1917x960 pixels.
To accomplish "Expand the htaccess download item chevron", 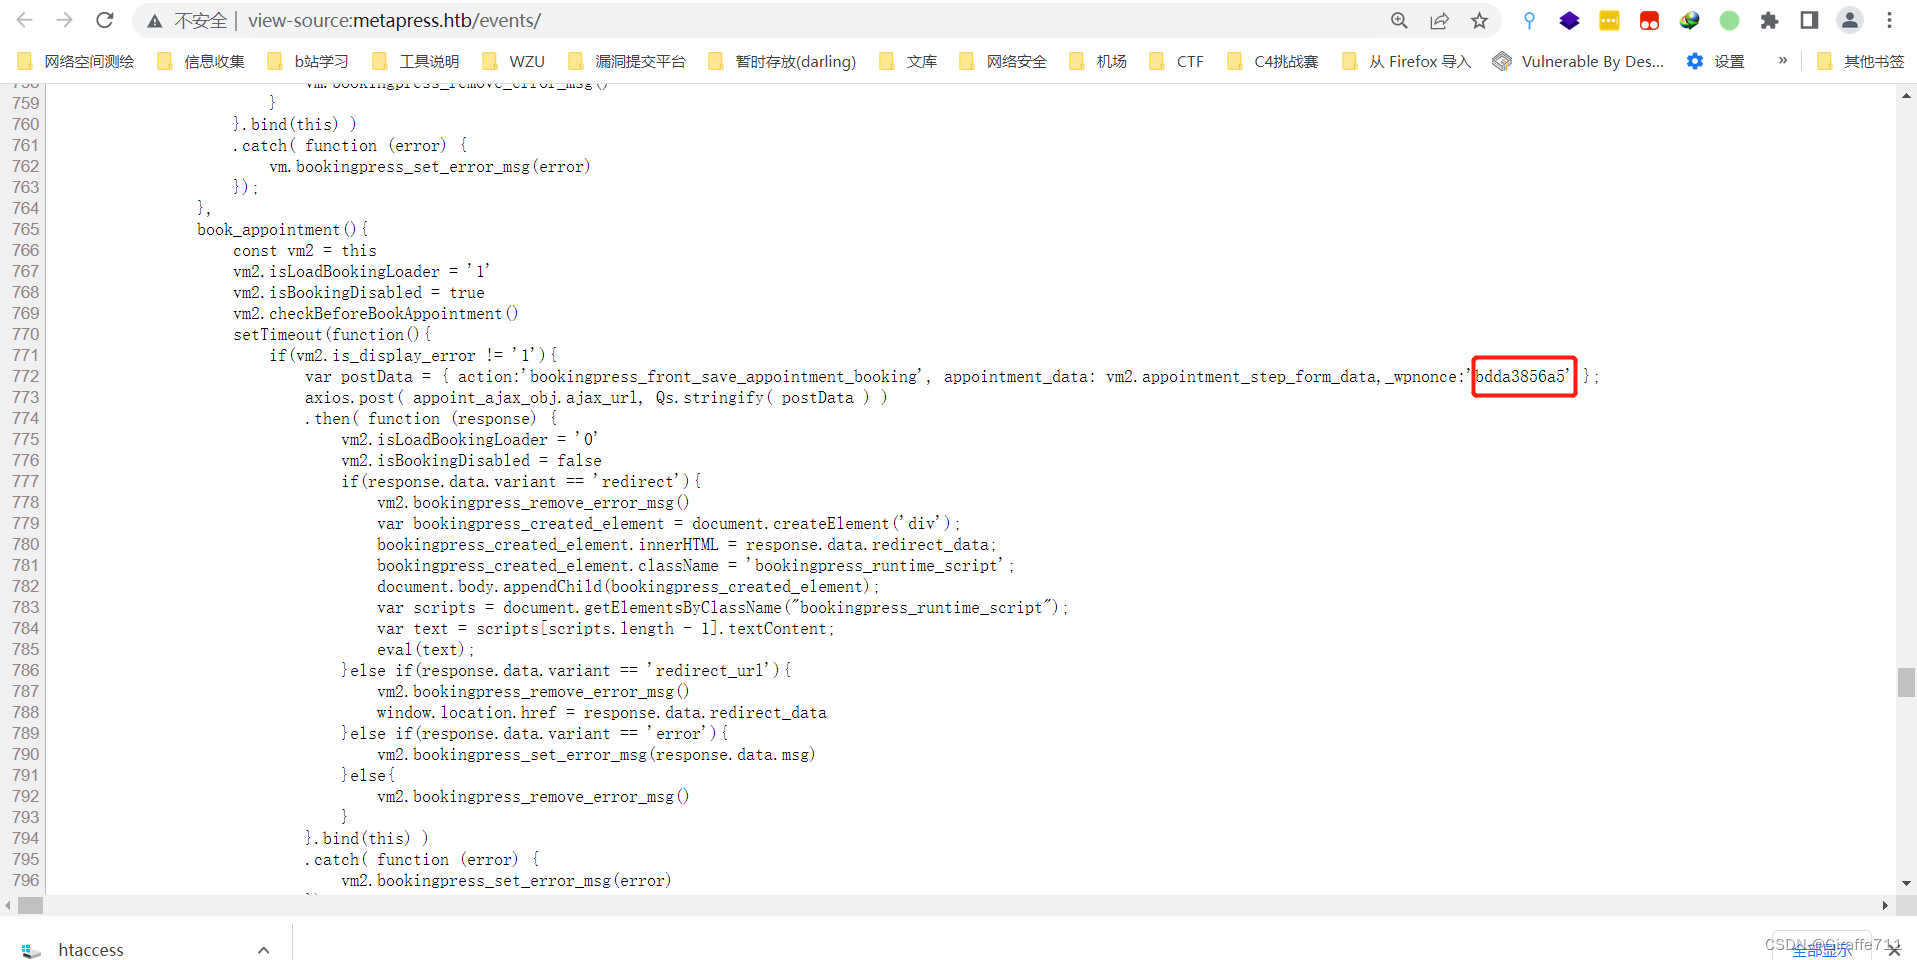I will [263, 949].
